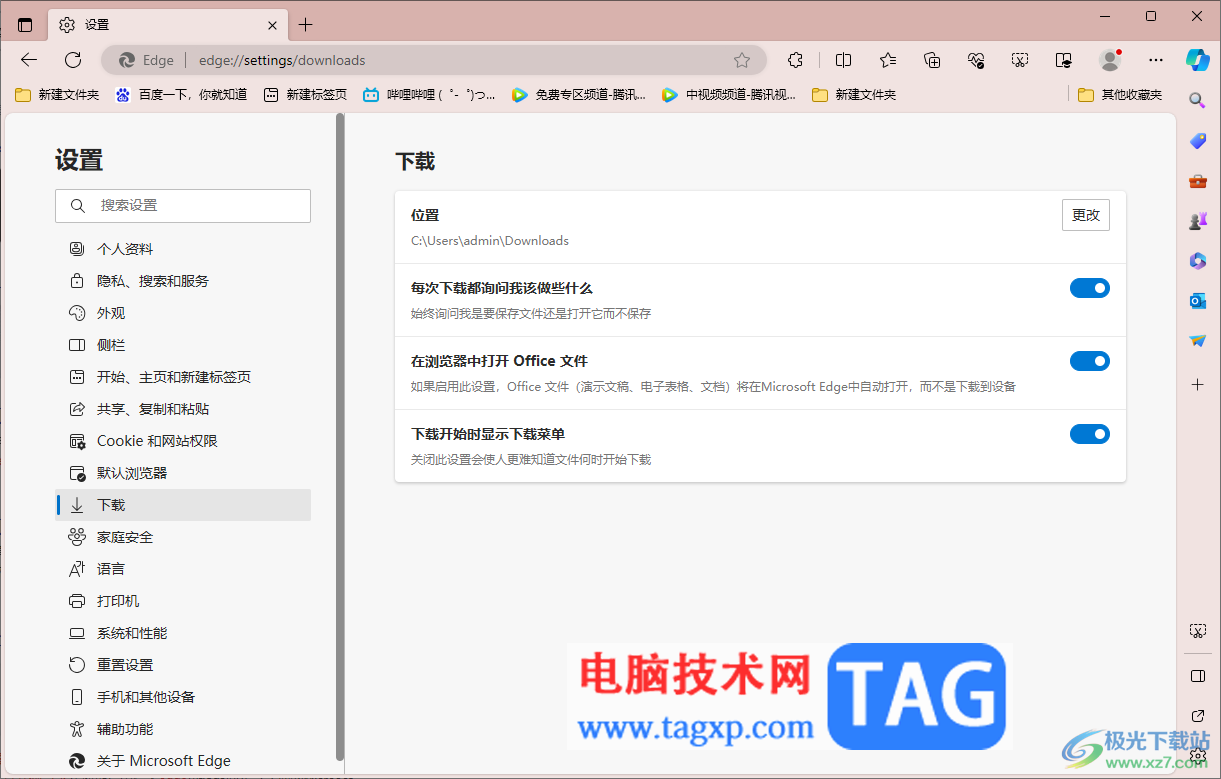
Task: Open browser Settings menu with three dots
Action: click(x=1156, y=60)
